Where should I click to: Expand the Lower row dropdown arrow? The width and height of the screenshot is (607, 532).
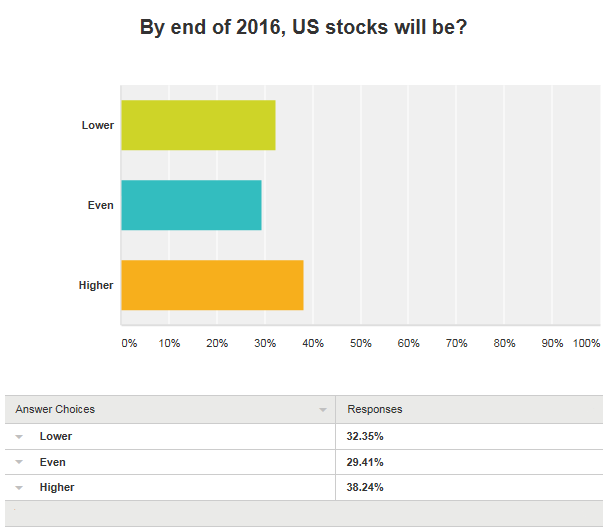coord(19,437)
